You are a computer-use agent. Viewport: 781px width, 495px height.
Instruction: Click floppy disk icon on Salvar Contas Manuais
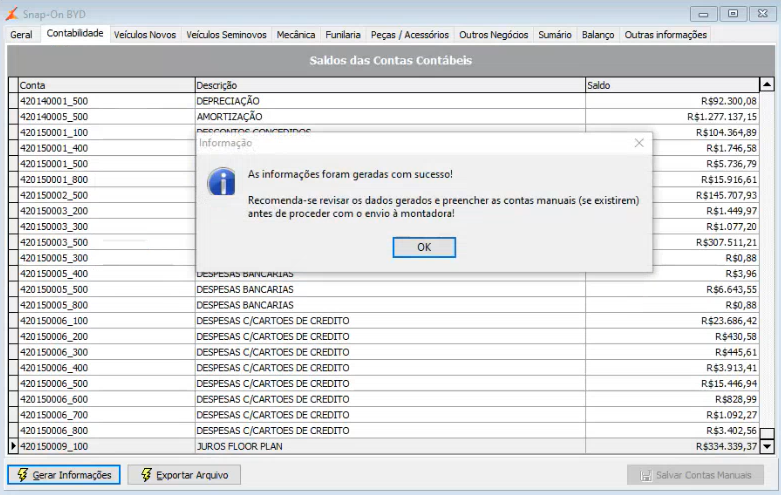(646, 476)
